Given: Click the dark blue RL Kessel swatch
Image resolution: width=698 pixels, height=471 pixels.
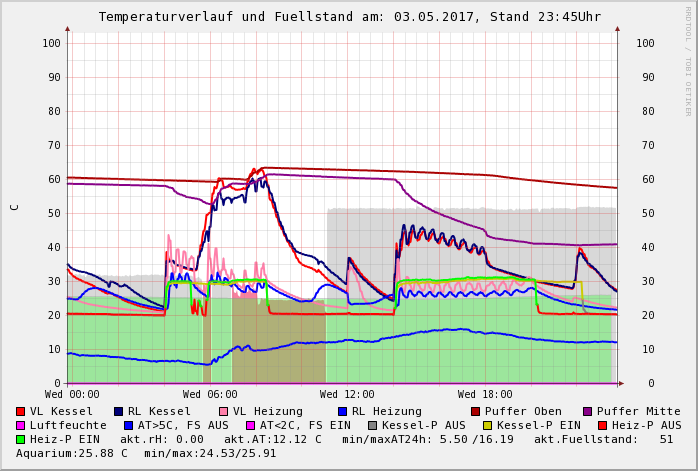Looking at the screenshot, I should click(x=119, y=411).
